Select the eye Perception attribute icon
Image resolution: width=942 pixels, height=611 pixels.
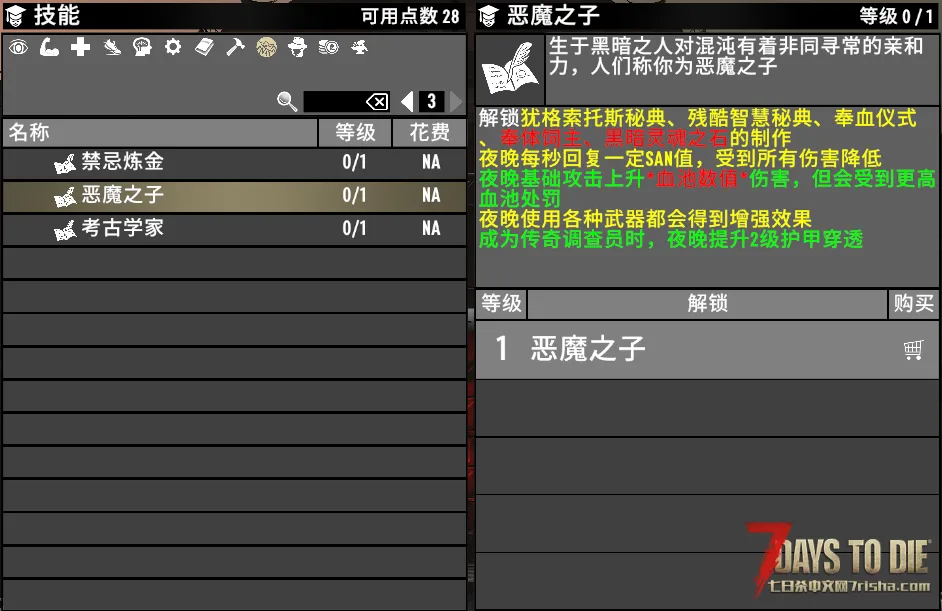coord(18,47)
